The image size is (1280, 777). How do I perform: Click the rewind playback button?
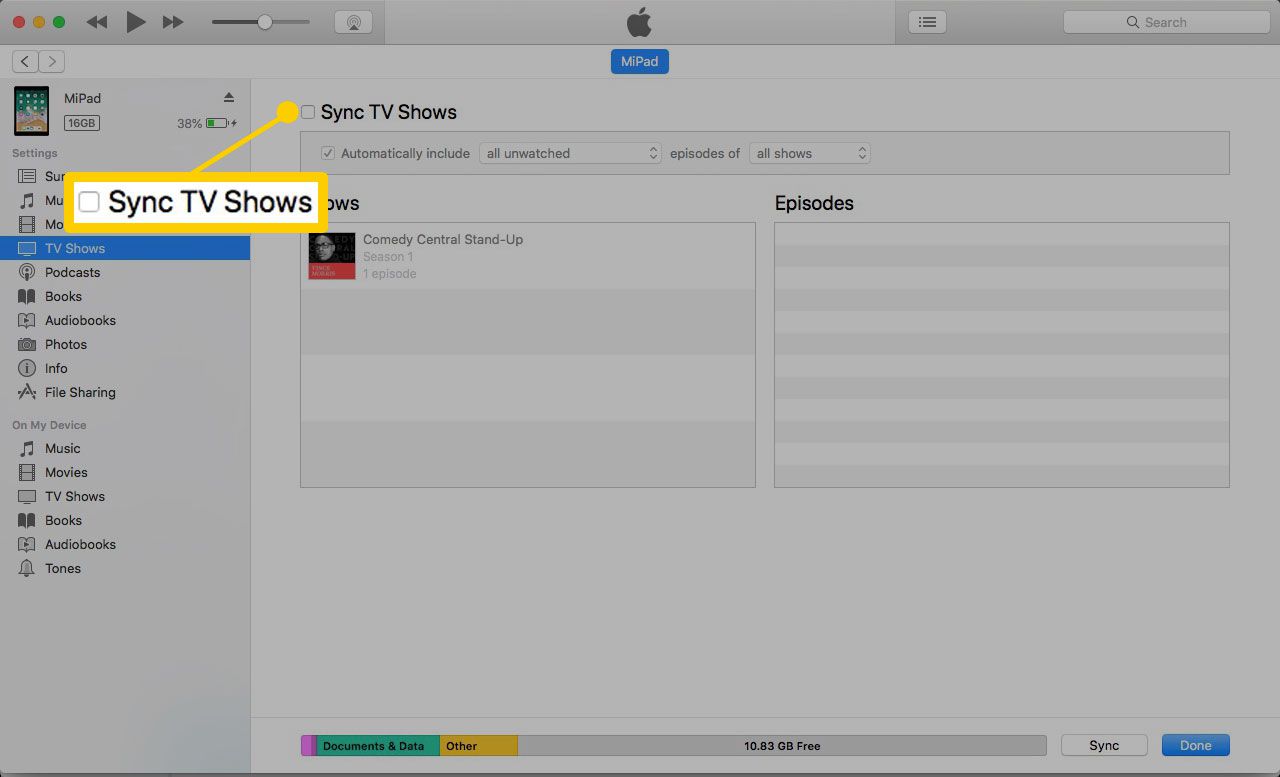(x=97, y=22)
